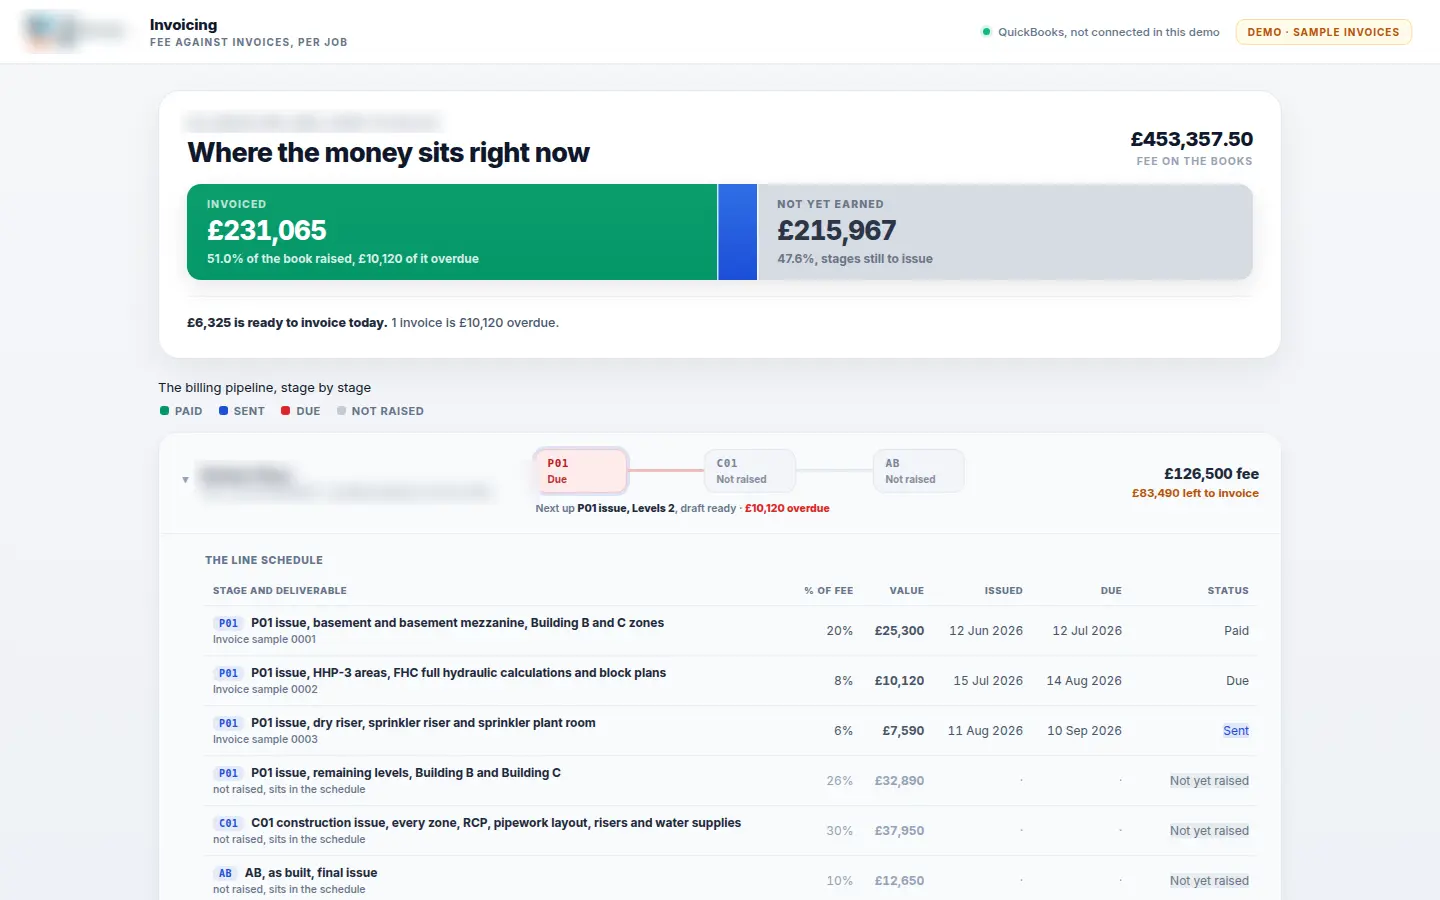Image resolution: width=1440 pixels, height=900 pixels.
Task: Click the 10 Sep 2026 due date
Action: 1084,731
